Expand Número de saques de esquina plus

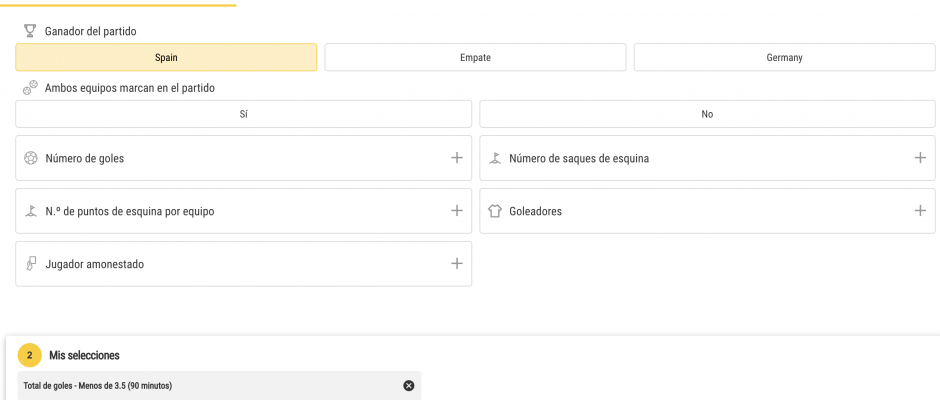click(920, 158)
